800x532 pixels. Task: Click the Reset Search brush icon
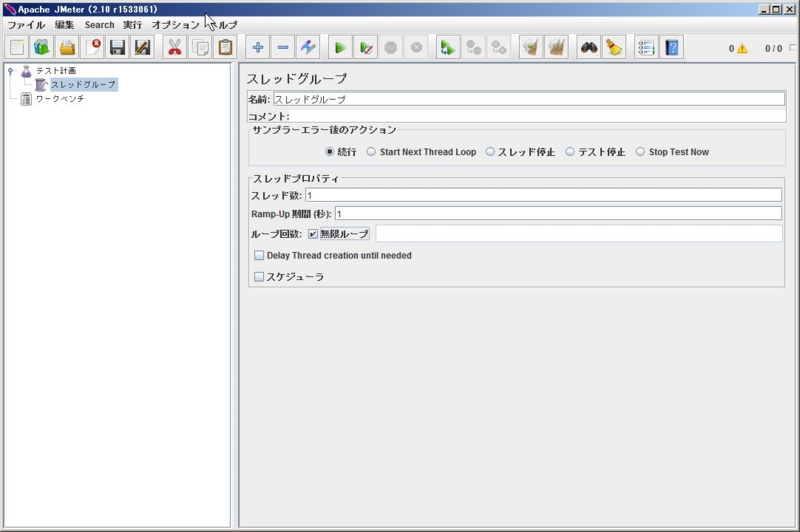tap(614, 47)
